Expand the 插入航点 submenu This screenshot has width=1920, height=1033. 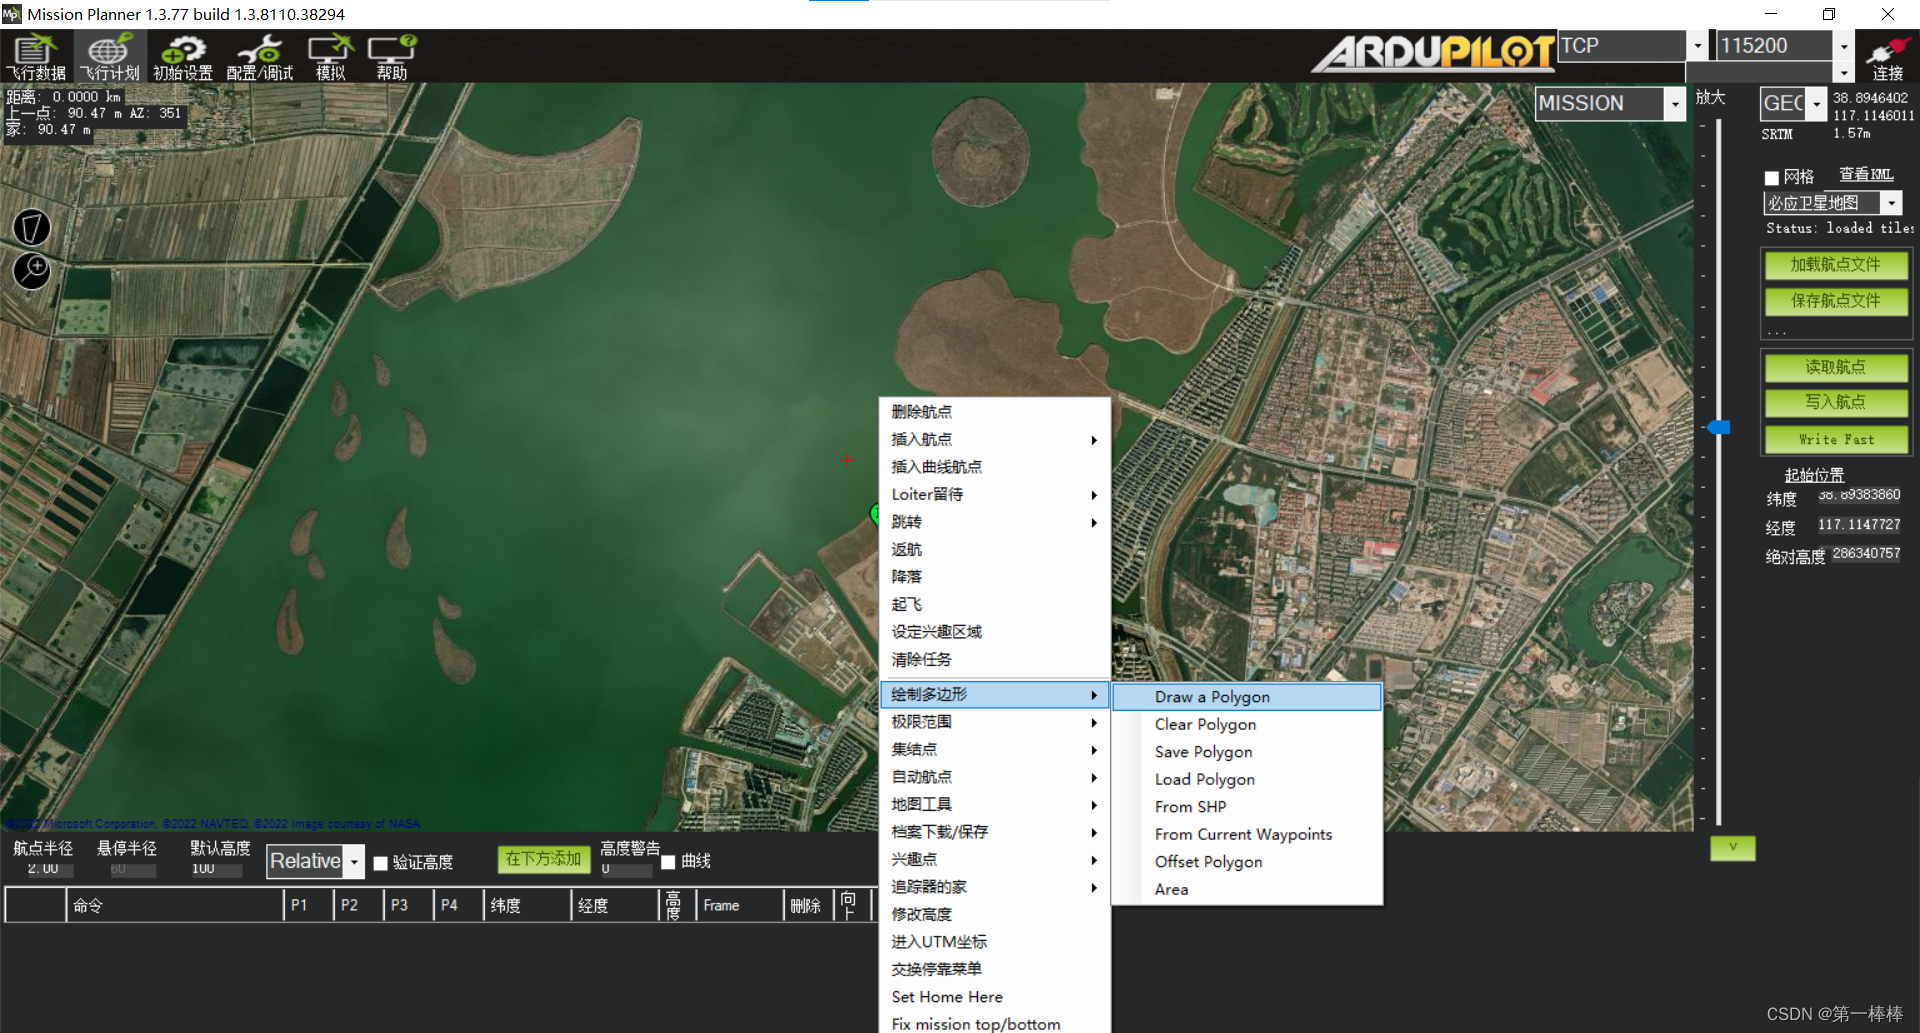(994, 439)
